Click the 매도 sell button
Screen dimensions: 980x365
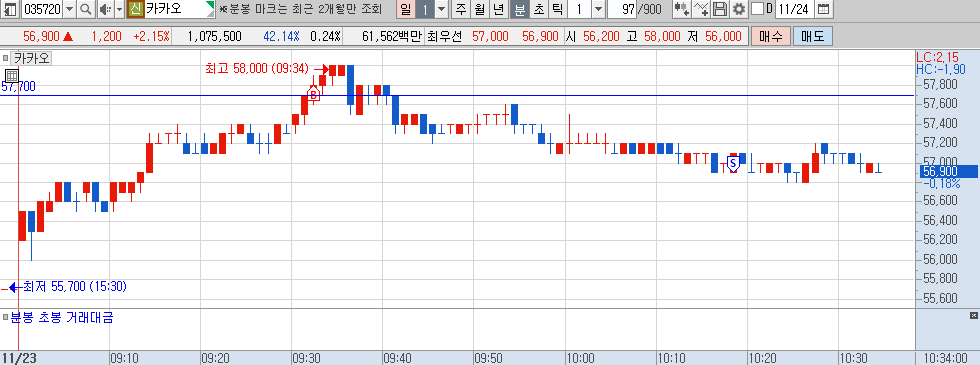[x=812, y=36]
